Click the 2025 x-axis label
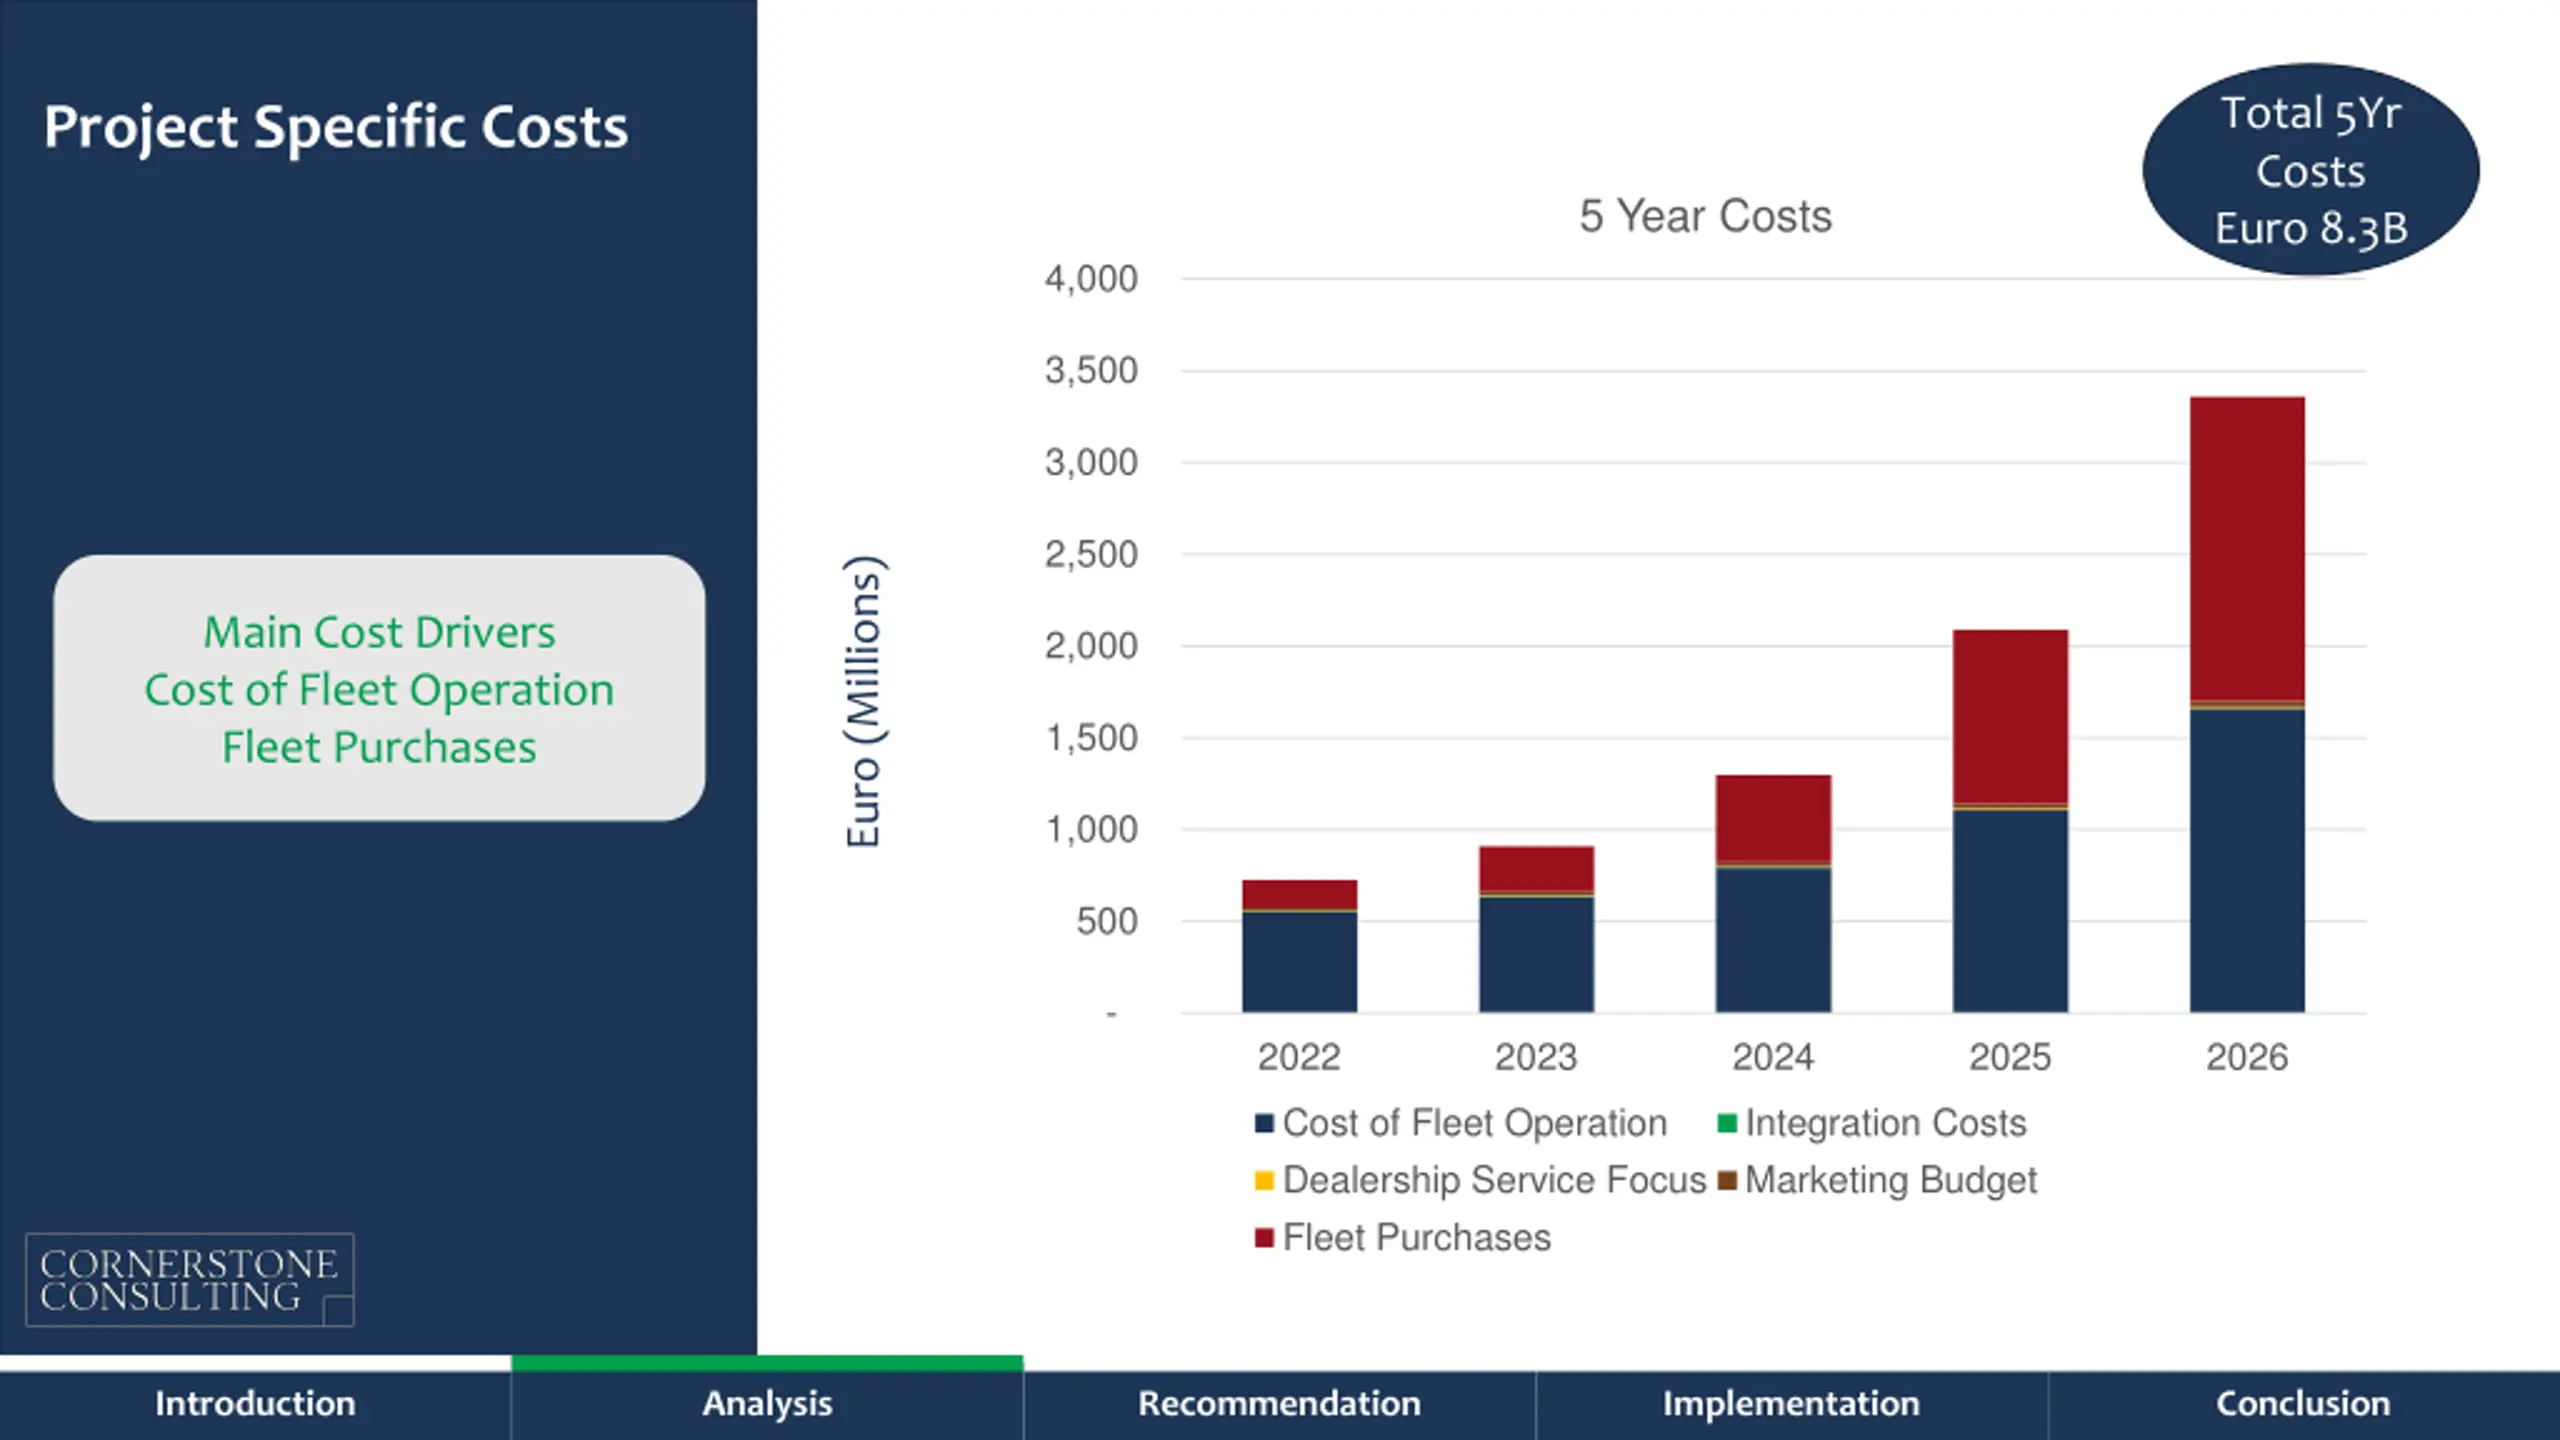Screen dimensions: 2560x1440 pyautogui.click(x=2010, y=1057)
